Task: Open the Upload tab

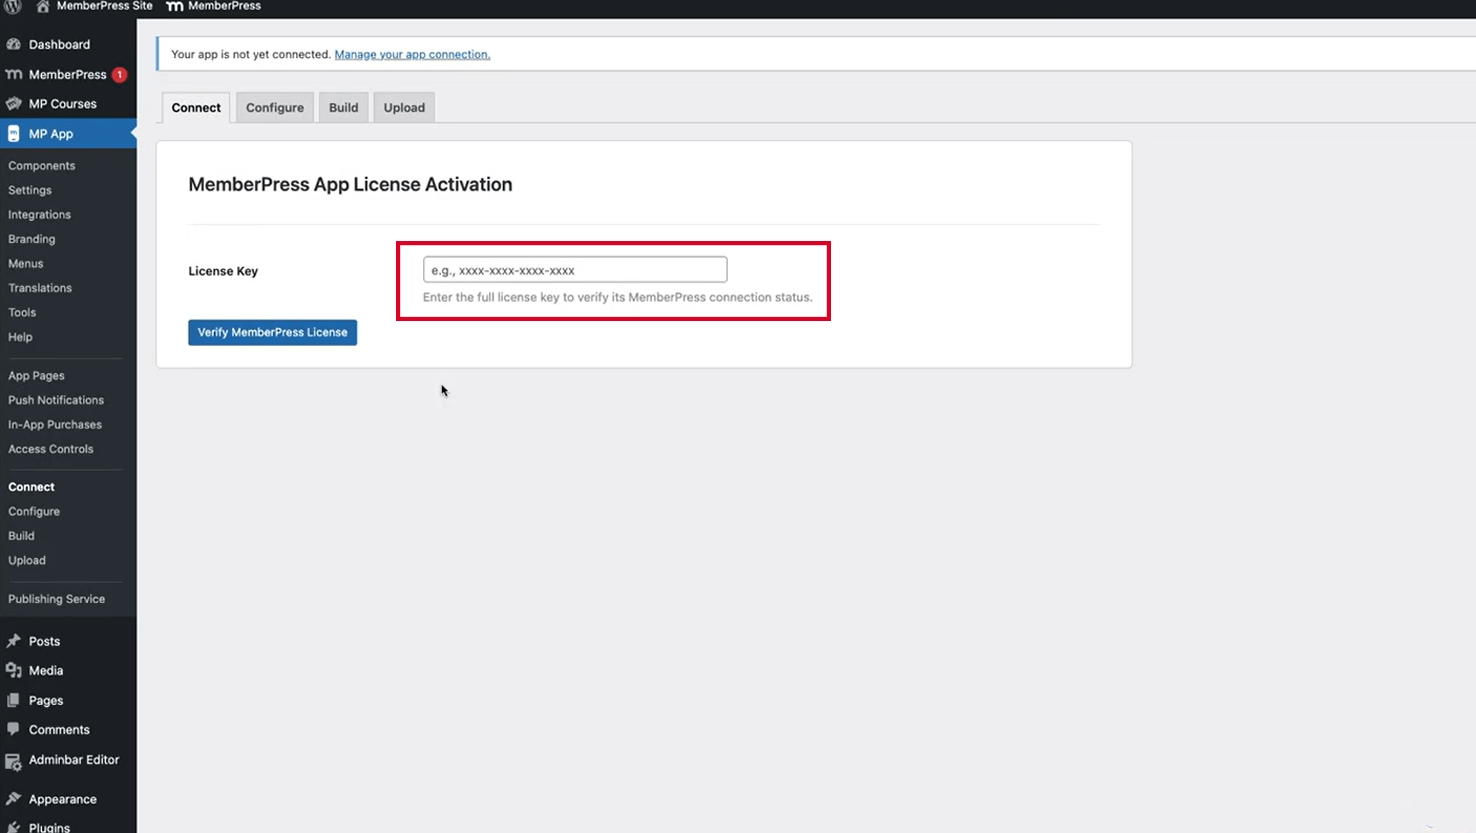Action: coord(404,108)
